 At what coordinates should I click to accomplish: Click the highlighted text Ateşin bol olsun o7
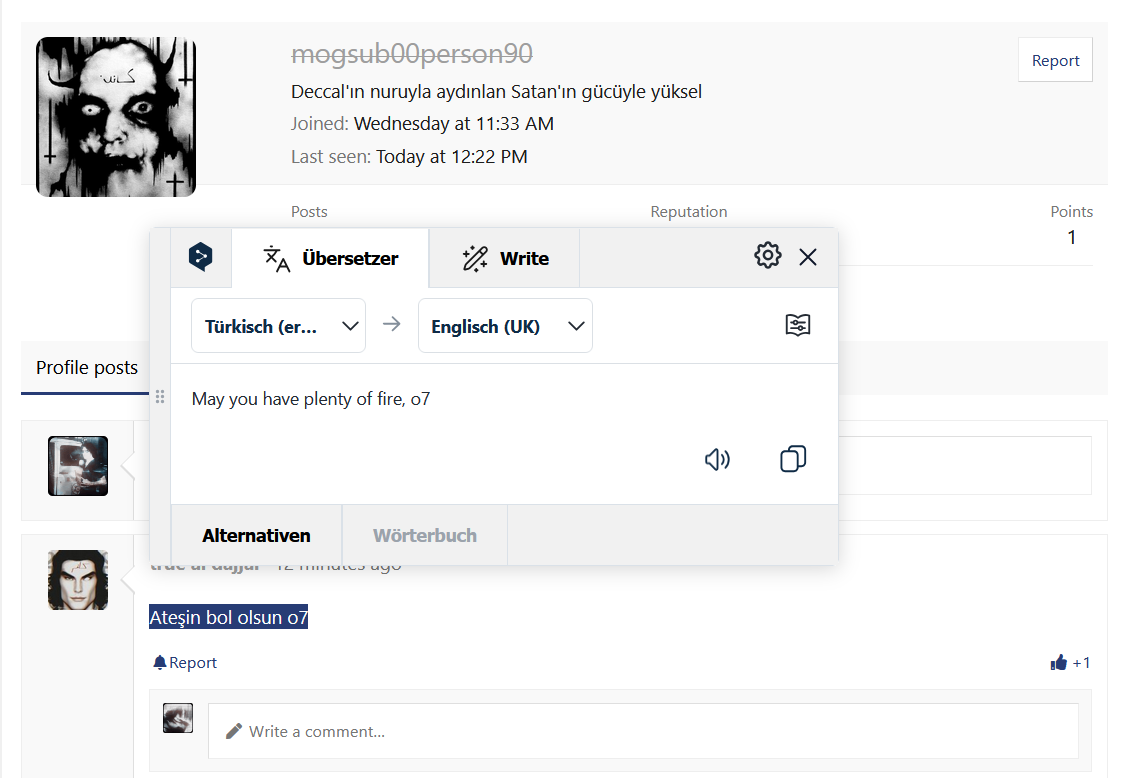tap(228, 617)
